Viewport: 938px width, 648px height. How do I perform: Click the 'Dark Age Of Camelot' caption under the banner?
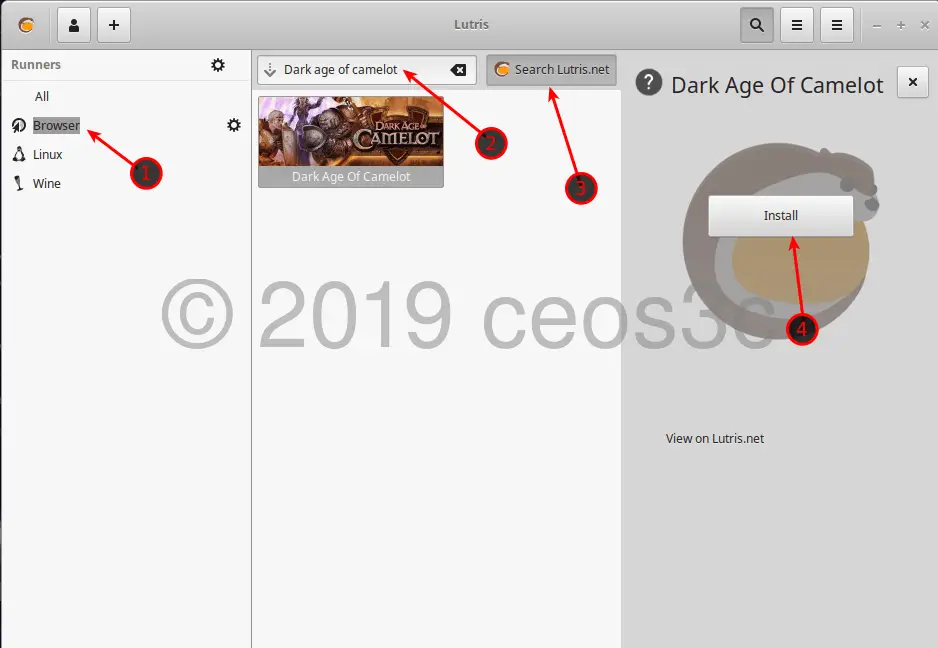click(351, 177)
